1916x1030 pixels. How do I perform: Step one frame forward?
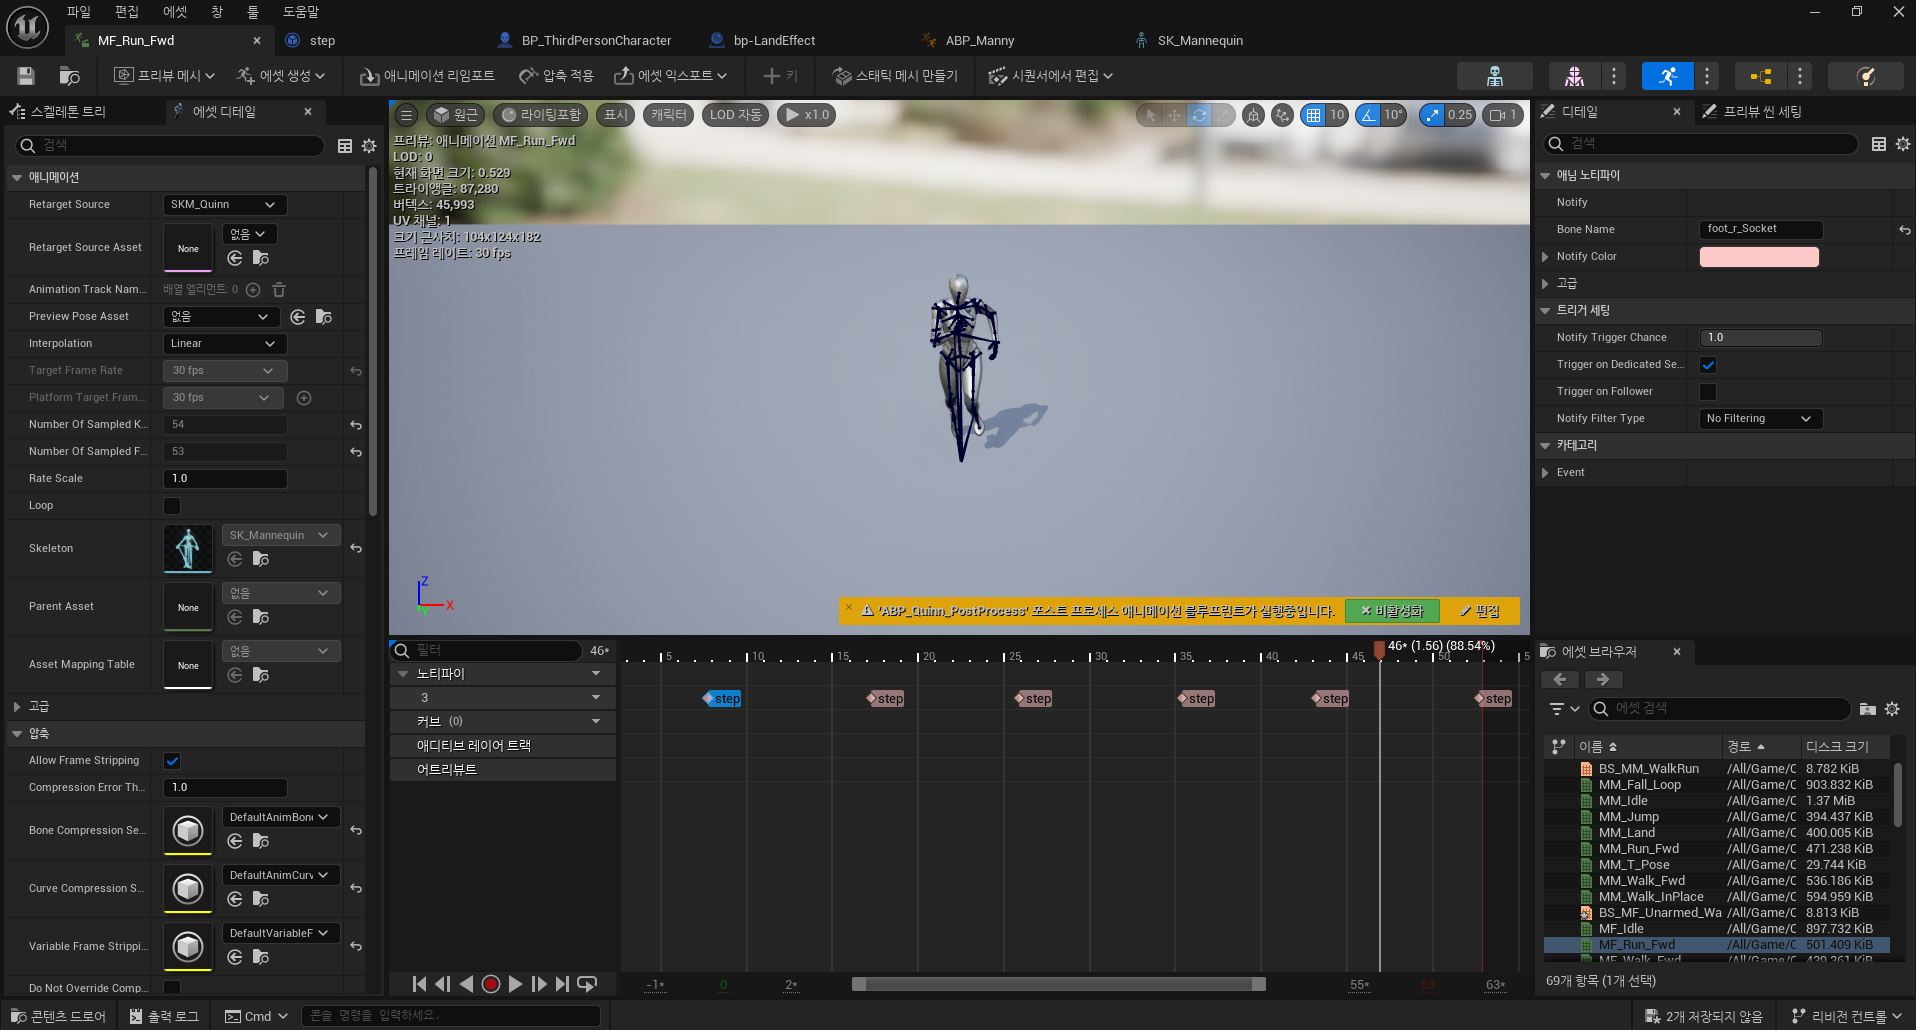pyautogui.click(x=539, y=984)
